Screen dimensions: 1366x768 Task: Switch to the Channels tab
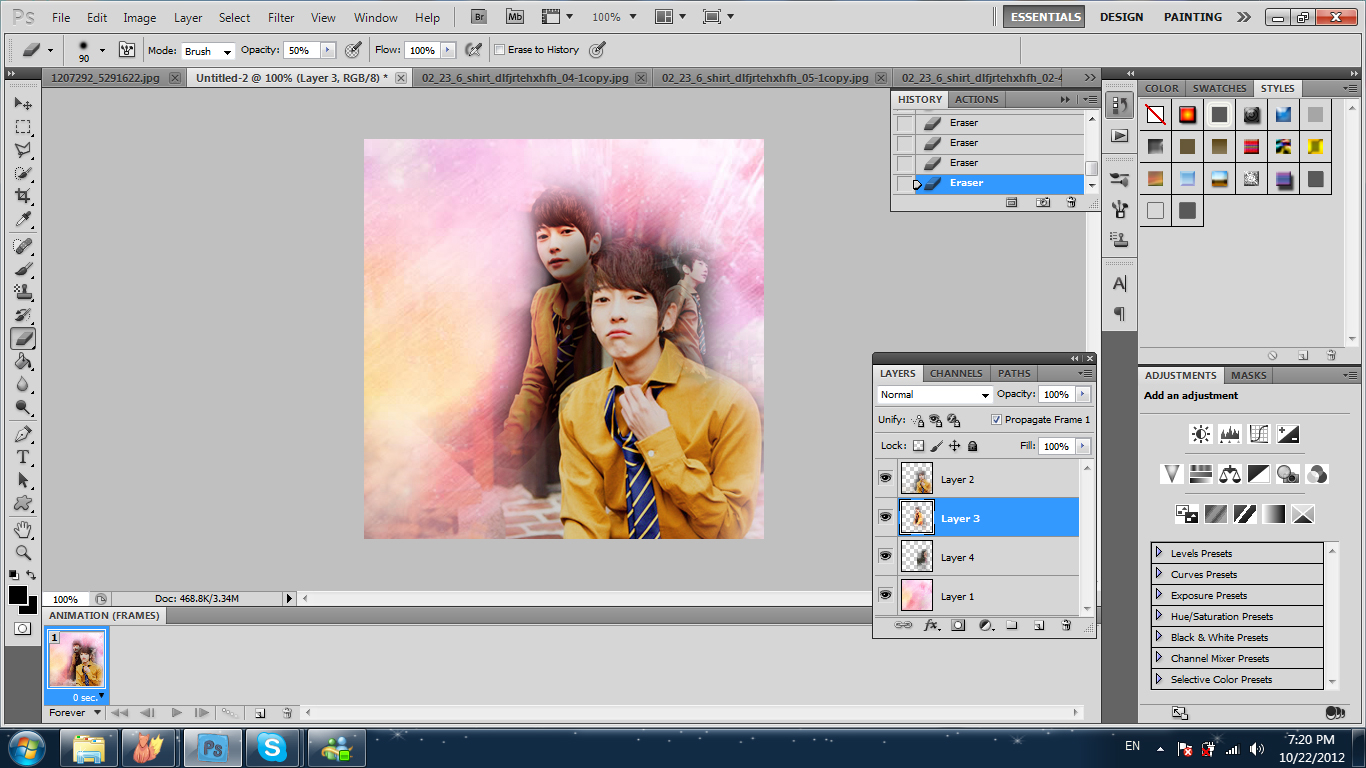pyautogui.click(x=956, y=373)
